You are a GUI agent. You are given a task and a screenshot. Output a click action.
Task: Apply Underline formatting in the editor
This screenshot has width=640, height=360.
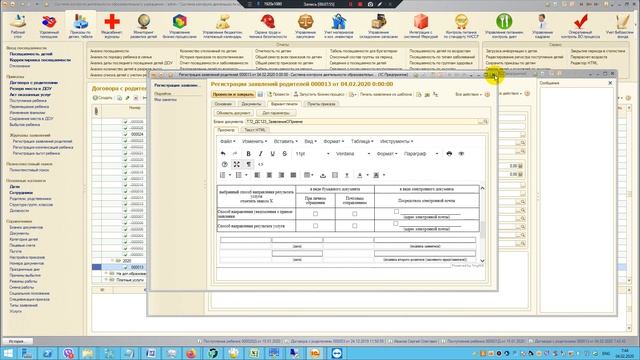click(273, 153)
